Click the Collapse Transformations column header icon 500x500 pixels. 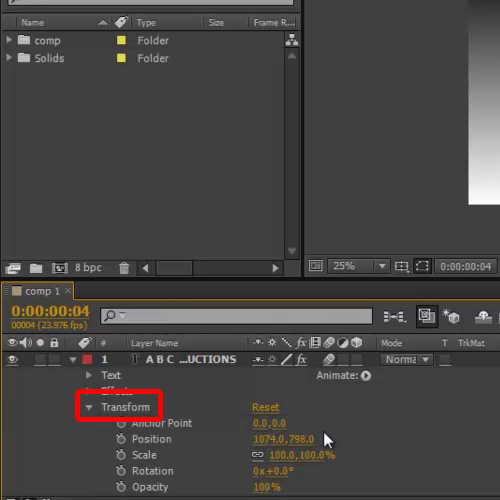point(272,343)
